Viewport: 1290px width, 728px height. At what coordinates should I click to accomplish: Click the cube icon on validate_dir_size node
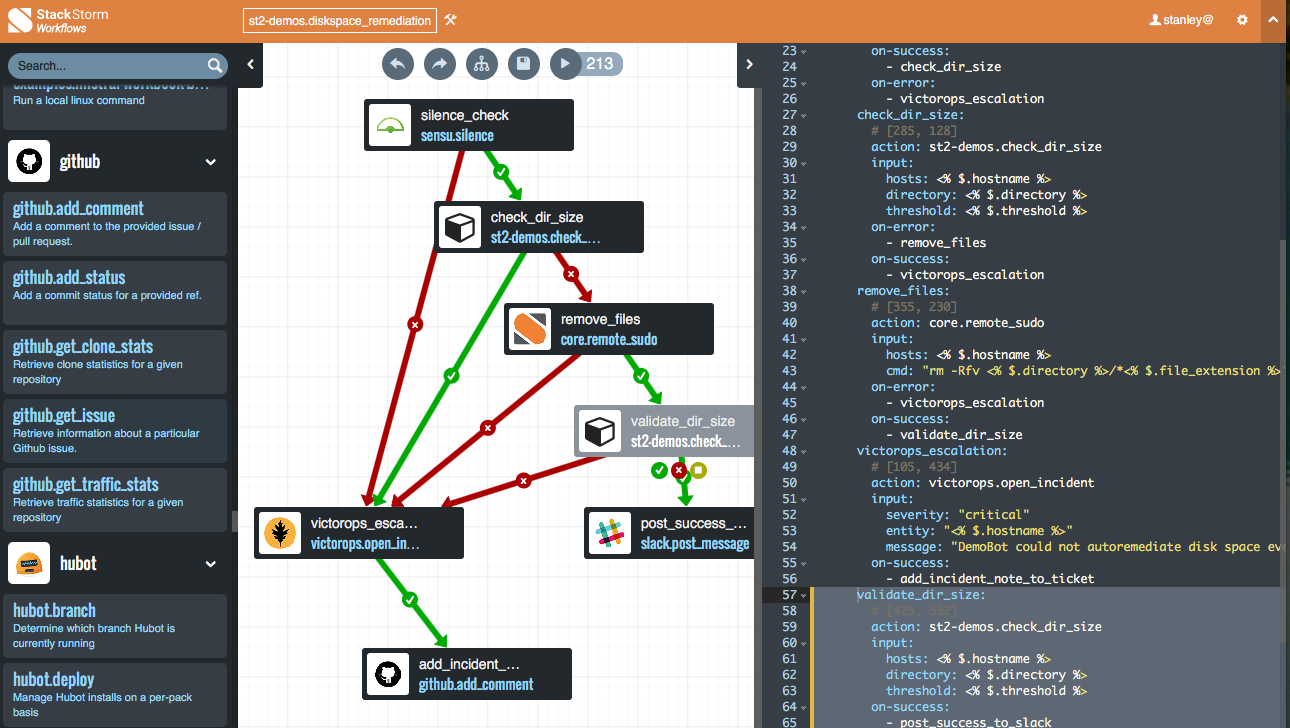pos(600,431)
